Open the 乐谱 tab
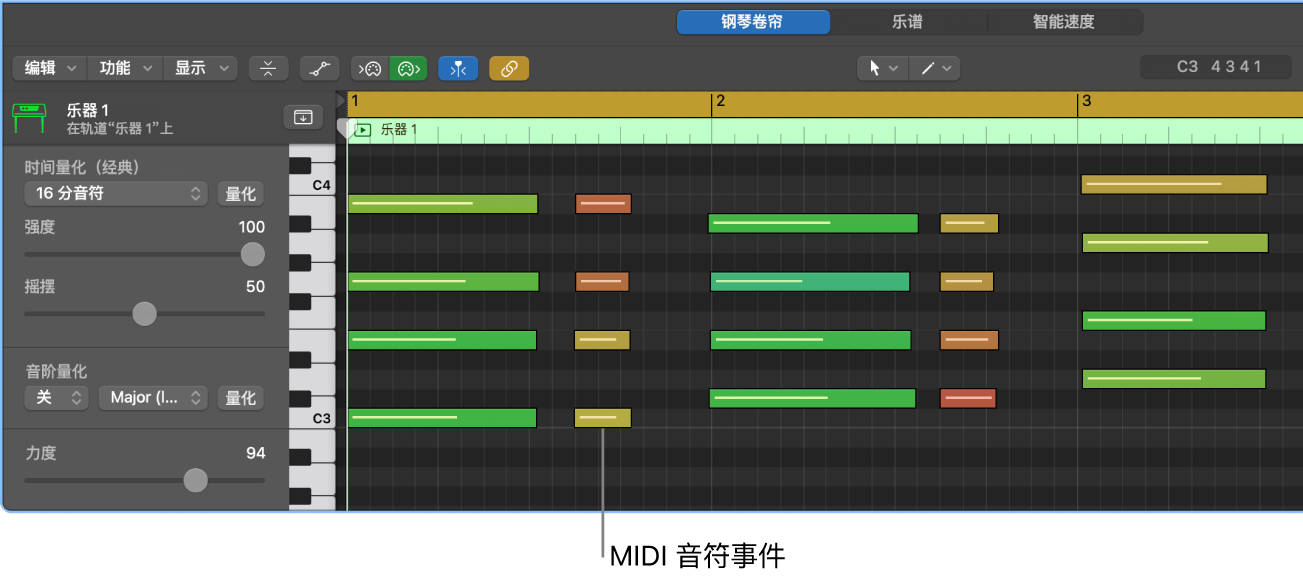The width and height of the screenshot is (1303, 577). (x=908, y=22)
